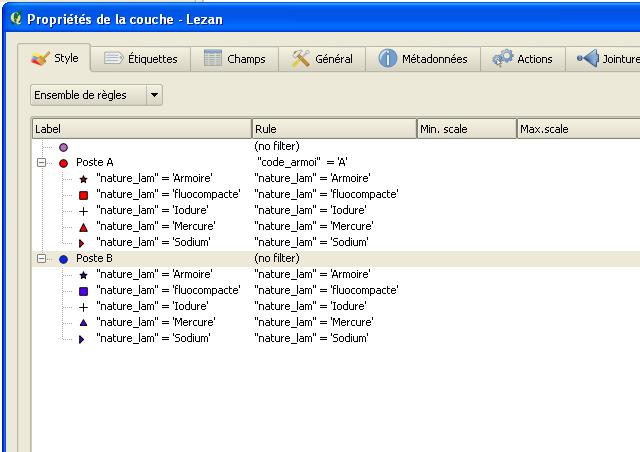Viewport: 640px width, 452px height.
Task: Switch to the Étiquettes tab
Action: pos(141,59)
